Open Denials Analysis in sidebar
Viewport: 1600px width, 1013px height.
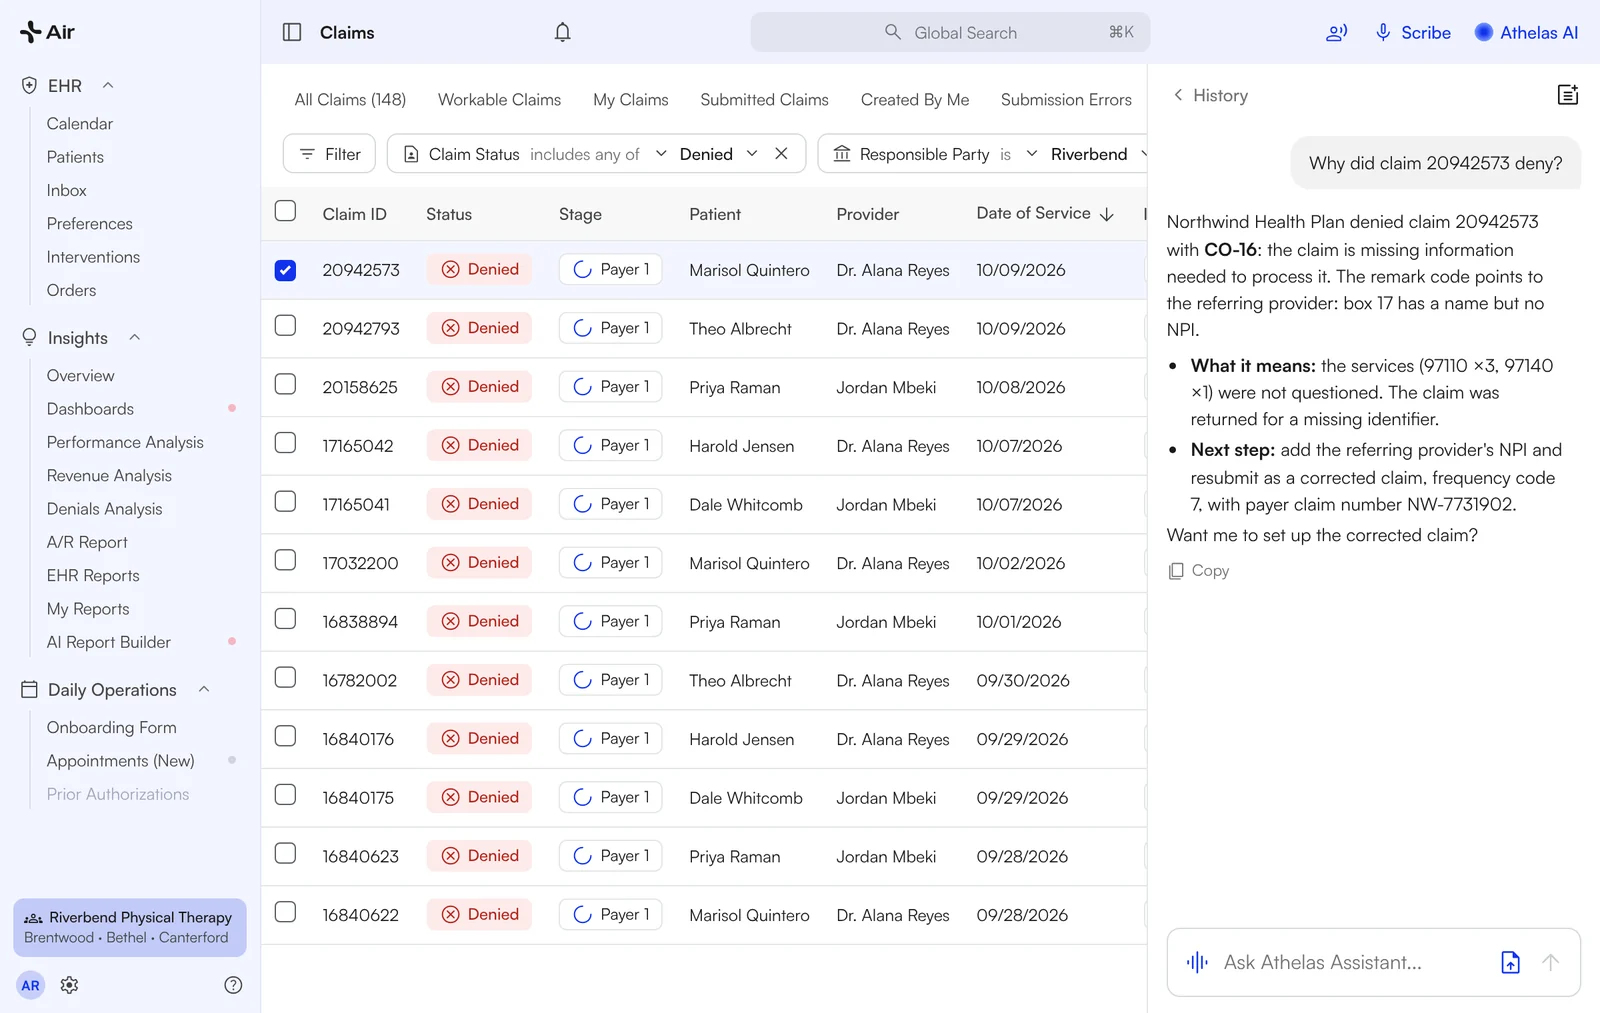pyautogui.click(x=104, y=509)
